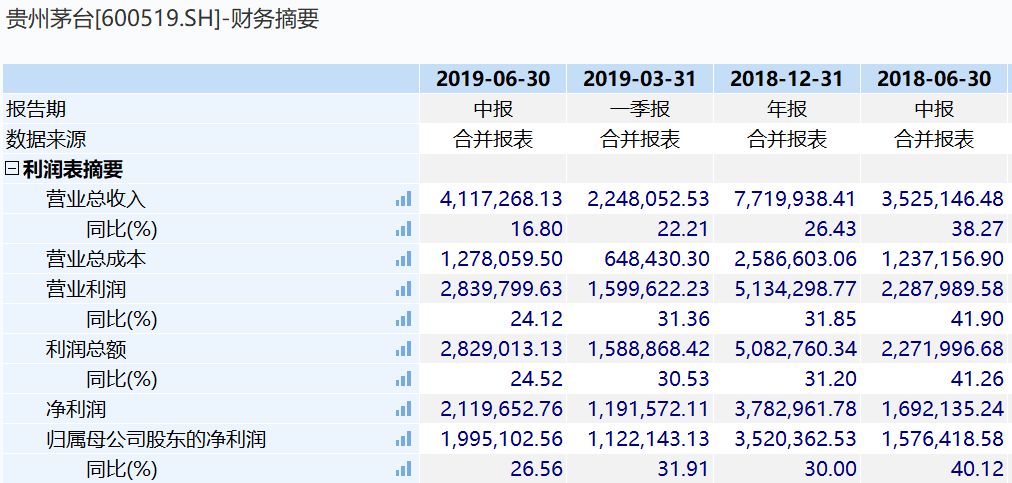The image size is (1012, 483).
Task: Select revenue growth value 16.80
Action: [536, 229]
